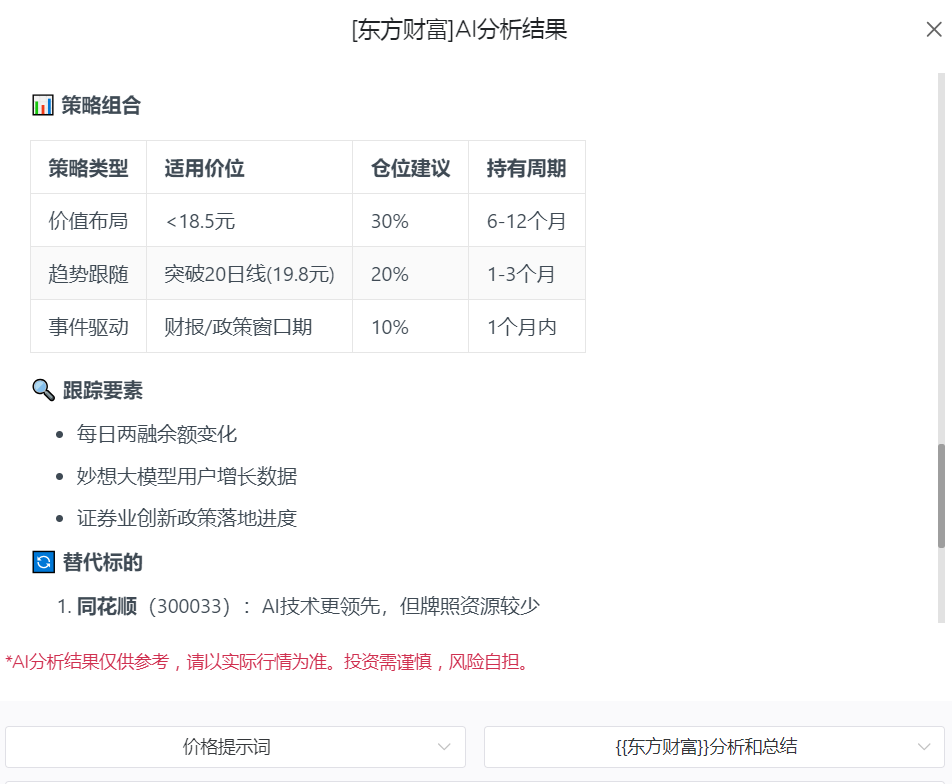Click the 跟踪要素 heading

click(103, 390)
